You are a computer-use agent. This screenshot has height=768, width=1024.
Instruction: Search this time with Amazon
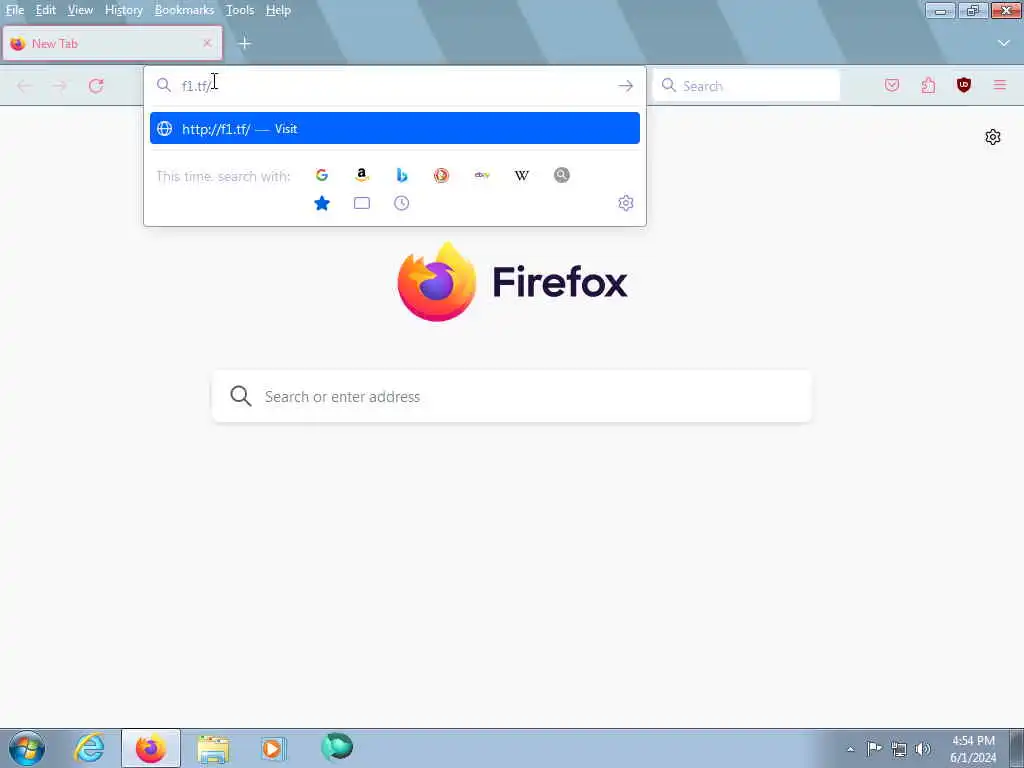[362, 175]
